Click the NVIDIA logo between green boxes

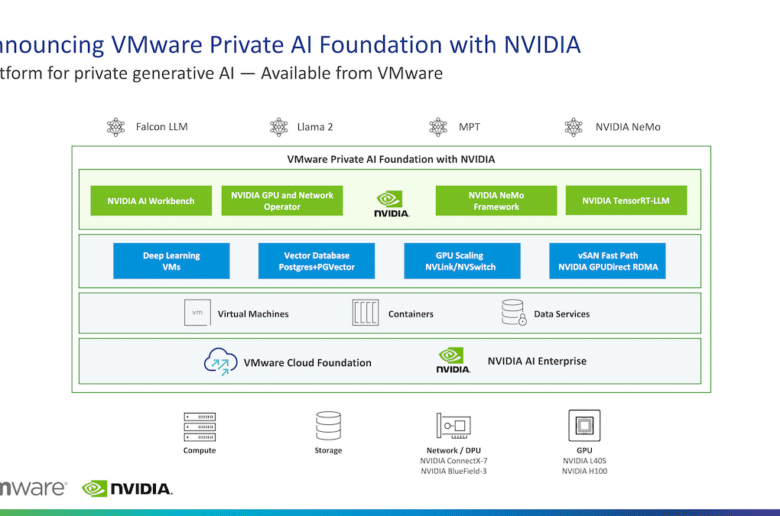coord(391,204)
